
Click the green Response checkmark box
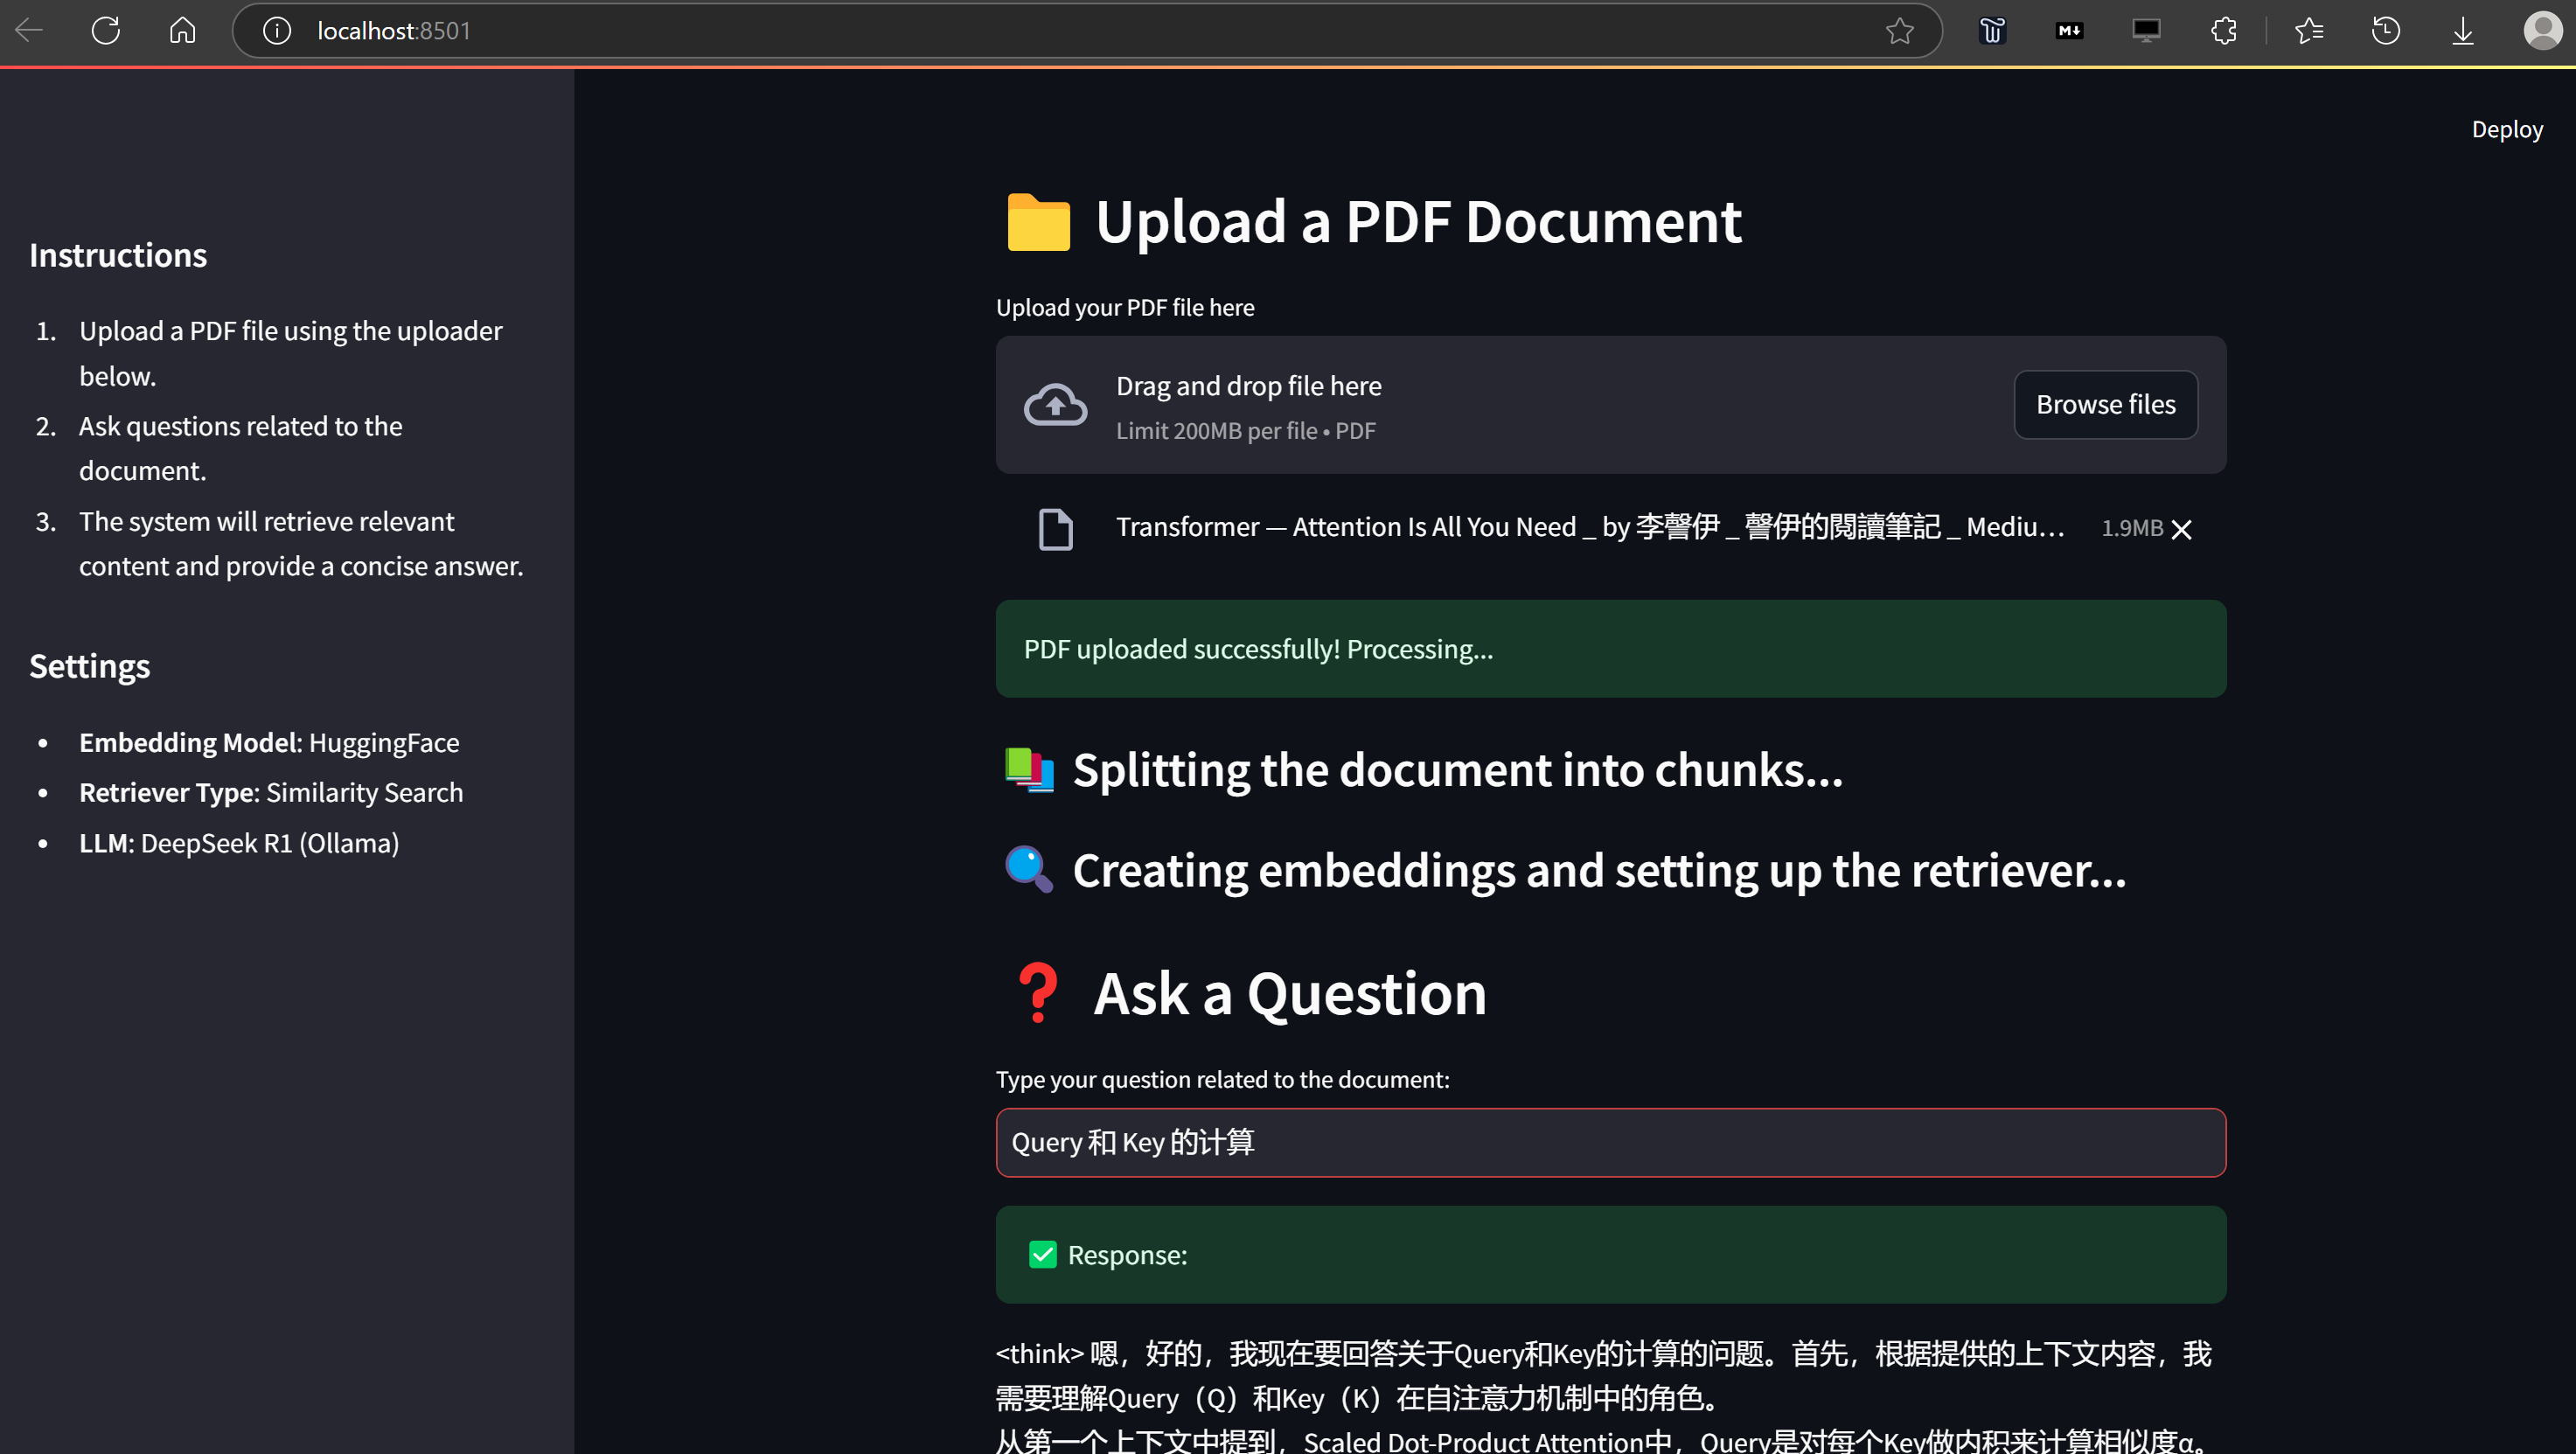tap(1042, 1254)
